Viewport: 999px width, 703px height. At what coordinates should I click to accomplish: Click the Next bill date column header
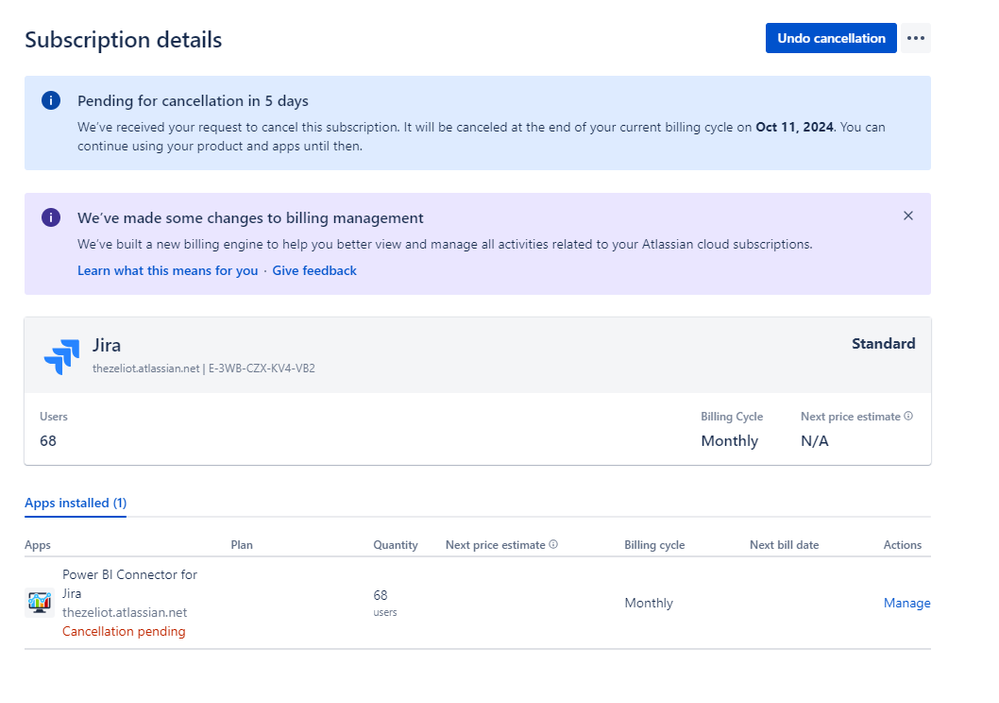784,545
